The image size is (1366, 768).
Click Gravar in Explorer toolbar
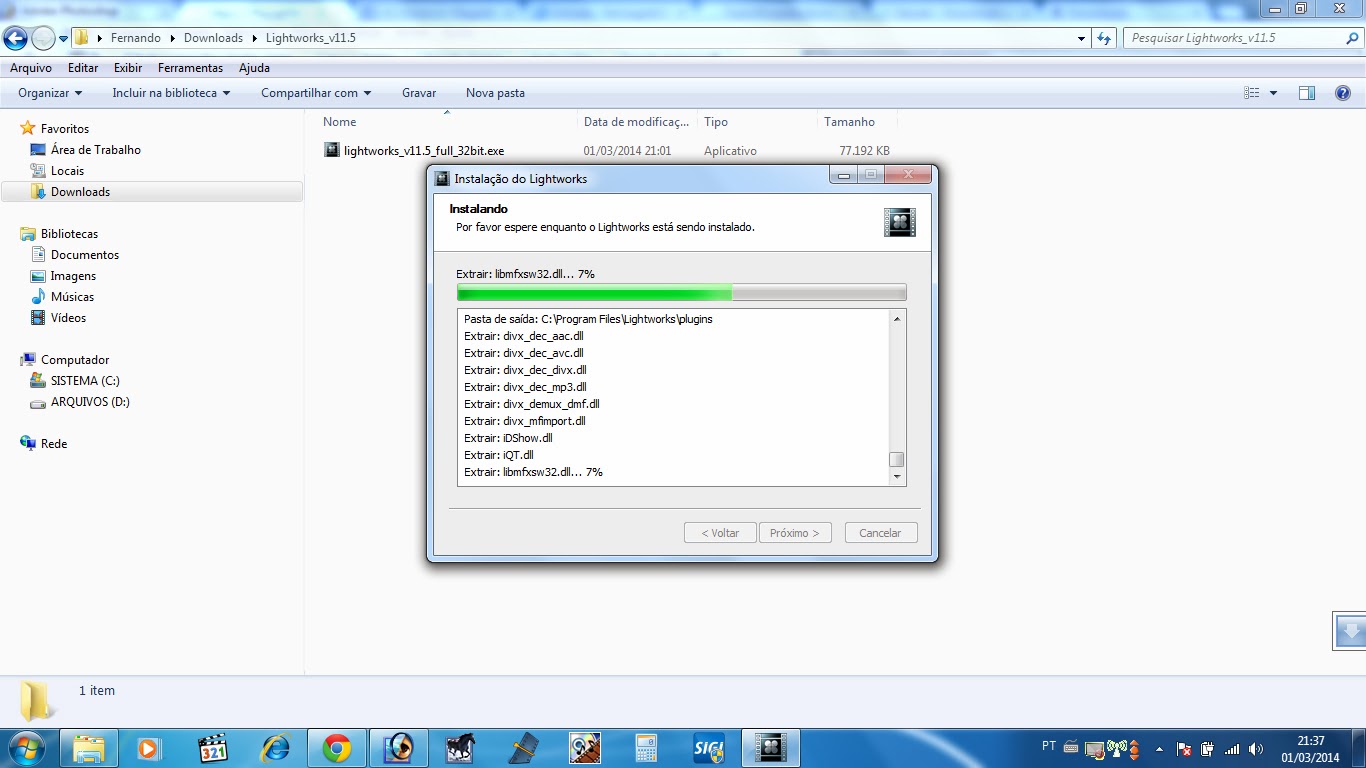419,93
